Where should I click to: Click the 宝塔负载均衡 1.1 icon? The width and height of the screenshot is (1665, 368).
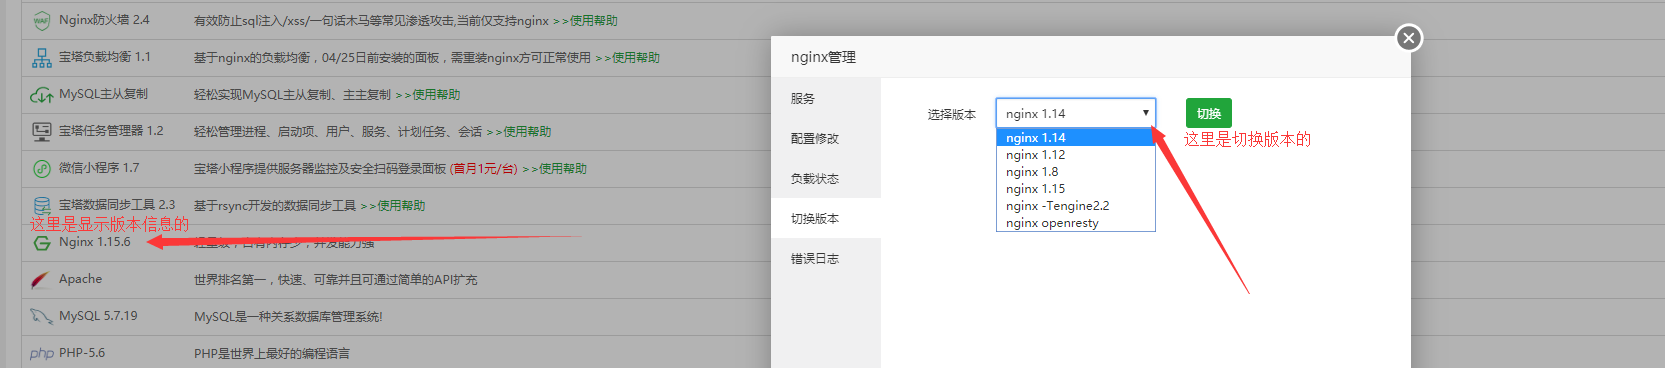coord(41,58)
